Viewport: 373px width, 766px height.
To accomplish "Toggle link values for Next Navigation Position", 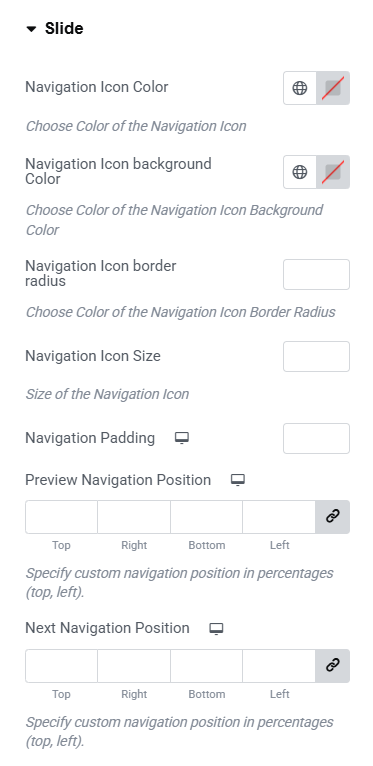I will 332,665.
